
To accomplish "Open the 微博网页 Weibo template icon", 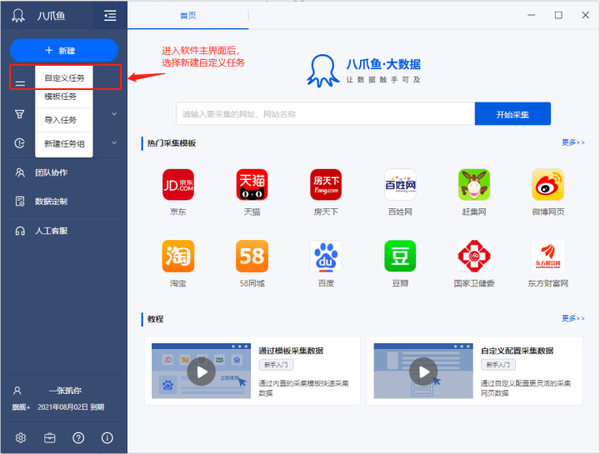I will (x=548, y=185).
